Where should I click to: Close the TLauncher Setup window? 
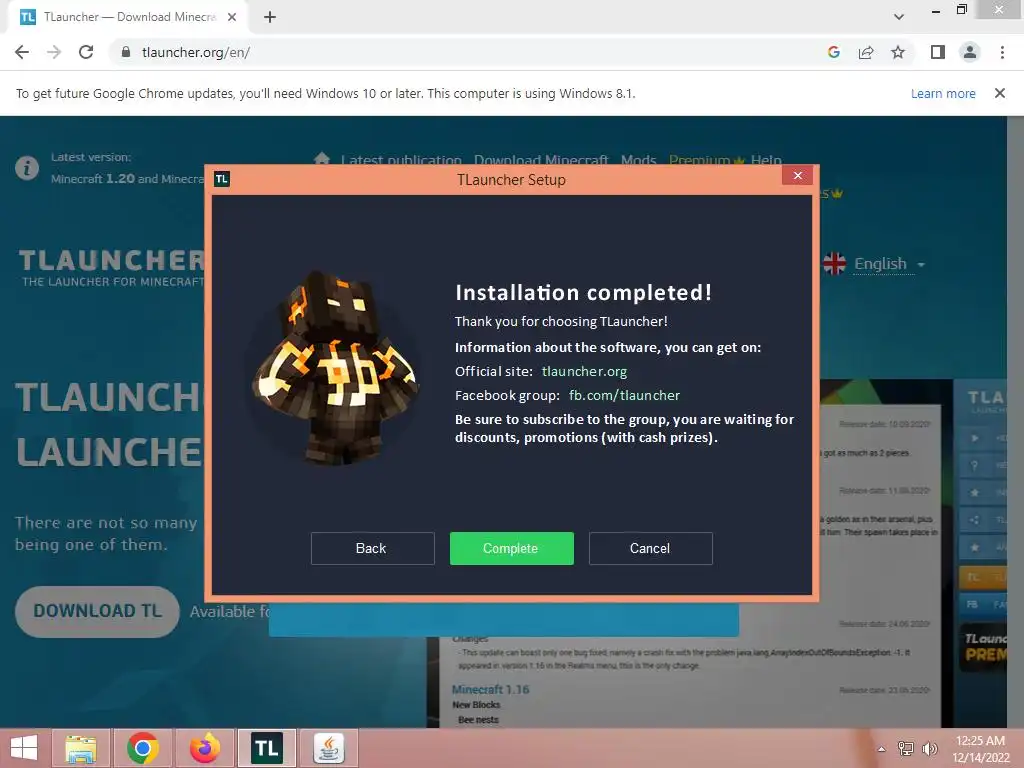coord(797,175)
